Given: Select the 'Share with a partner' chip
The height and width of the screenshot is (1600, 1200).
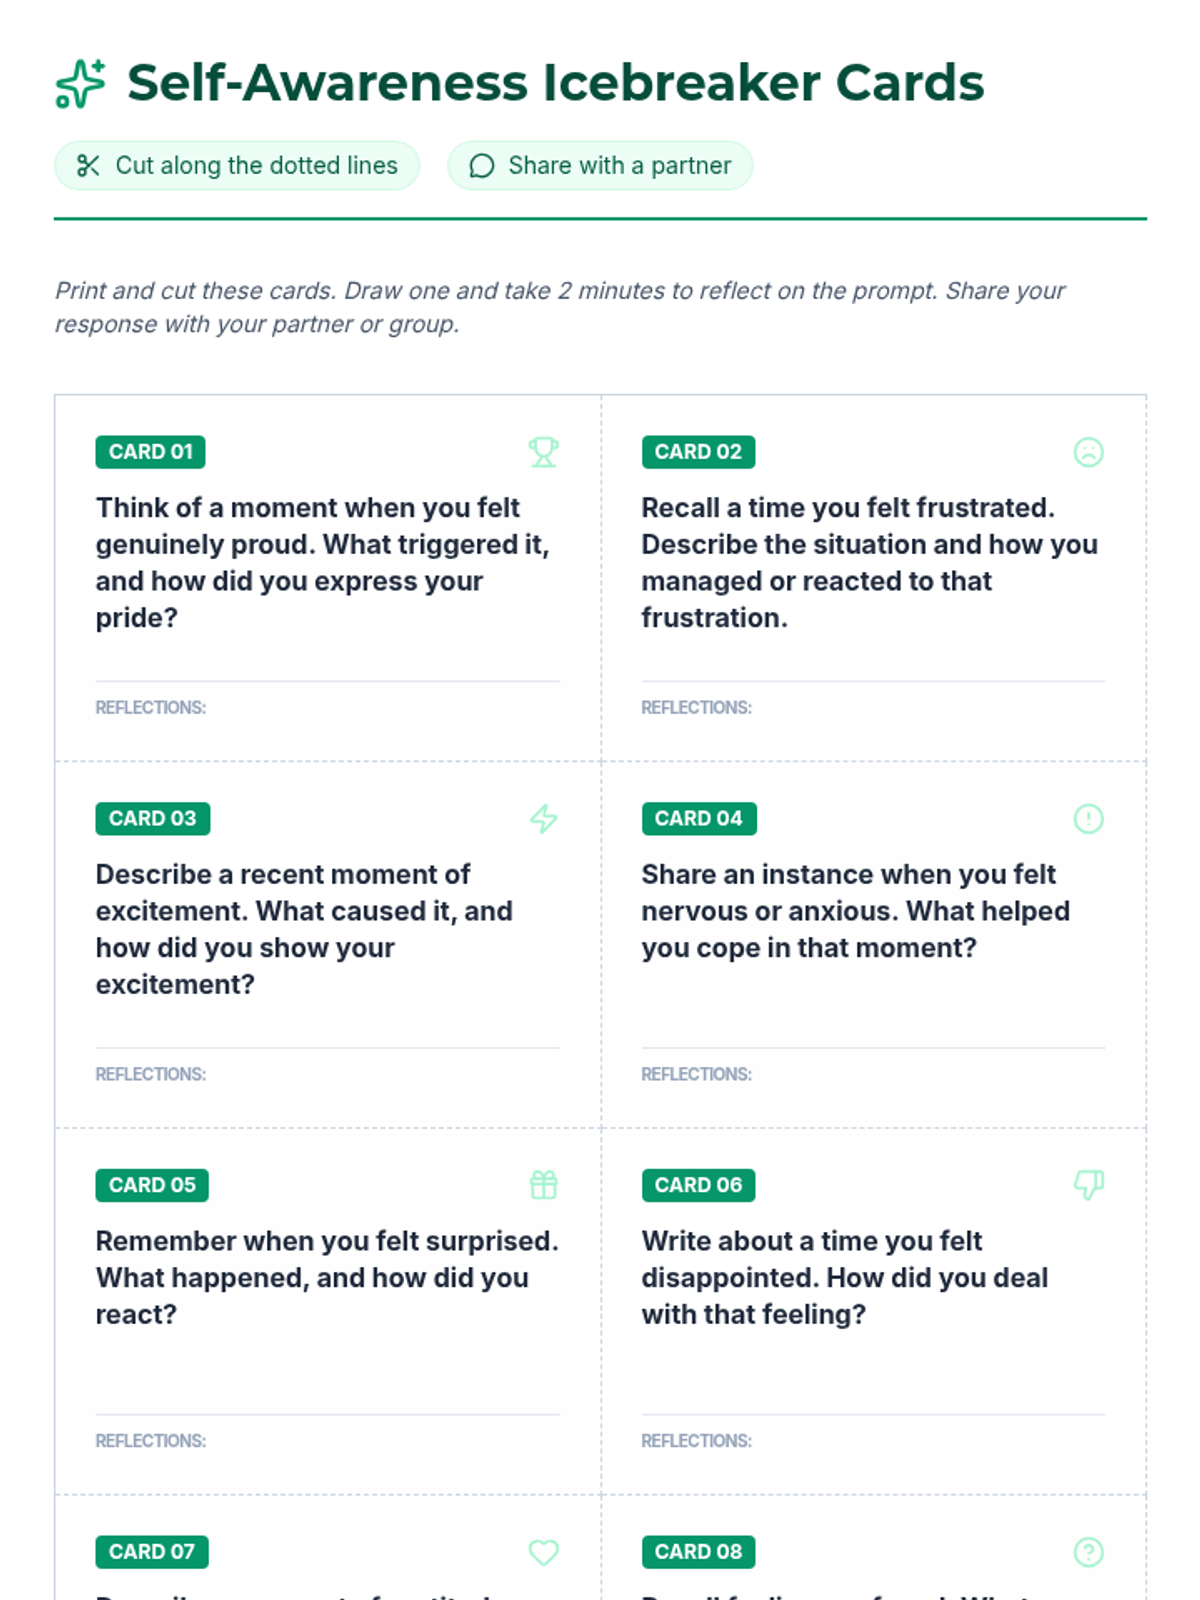Looking at the screenshot, I should (600, 166).
